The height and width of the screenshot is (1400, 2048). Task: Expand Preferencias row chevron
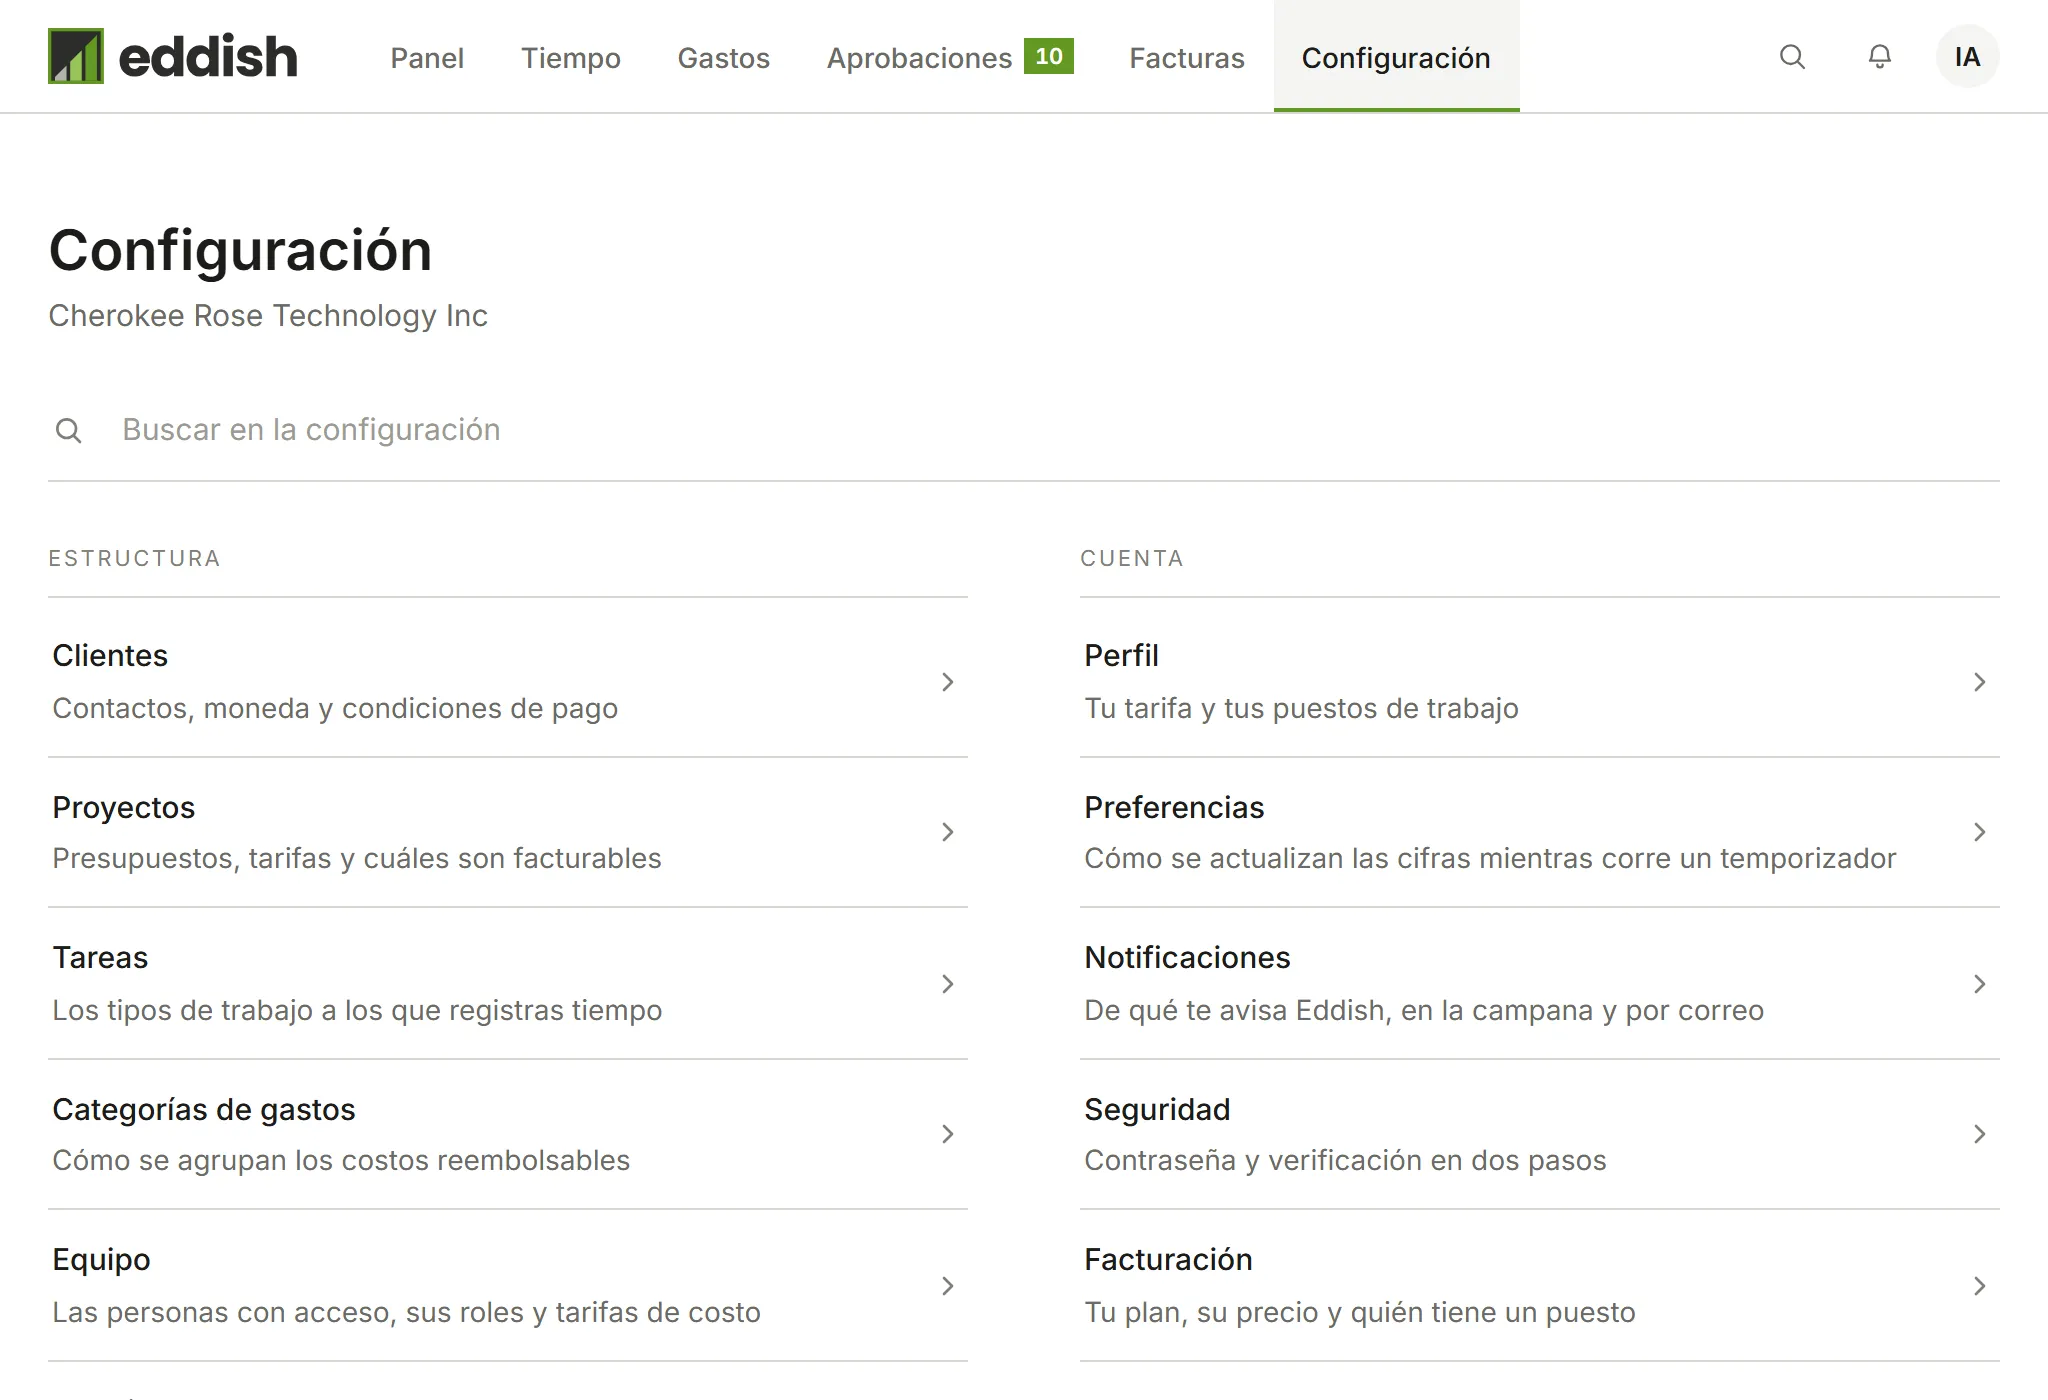click(1979, 832)
